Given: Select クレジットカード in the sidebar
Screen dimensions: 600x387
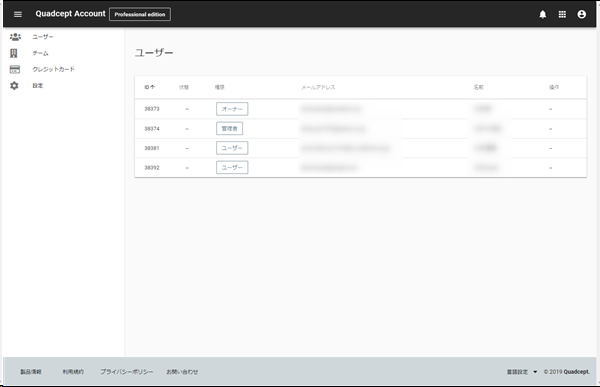Looking at the screenshot, I should pos(54,69).
